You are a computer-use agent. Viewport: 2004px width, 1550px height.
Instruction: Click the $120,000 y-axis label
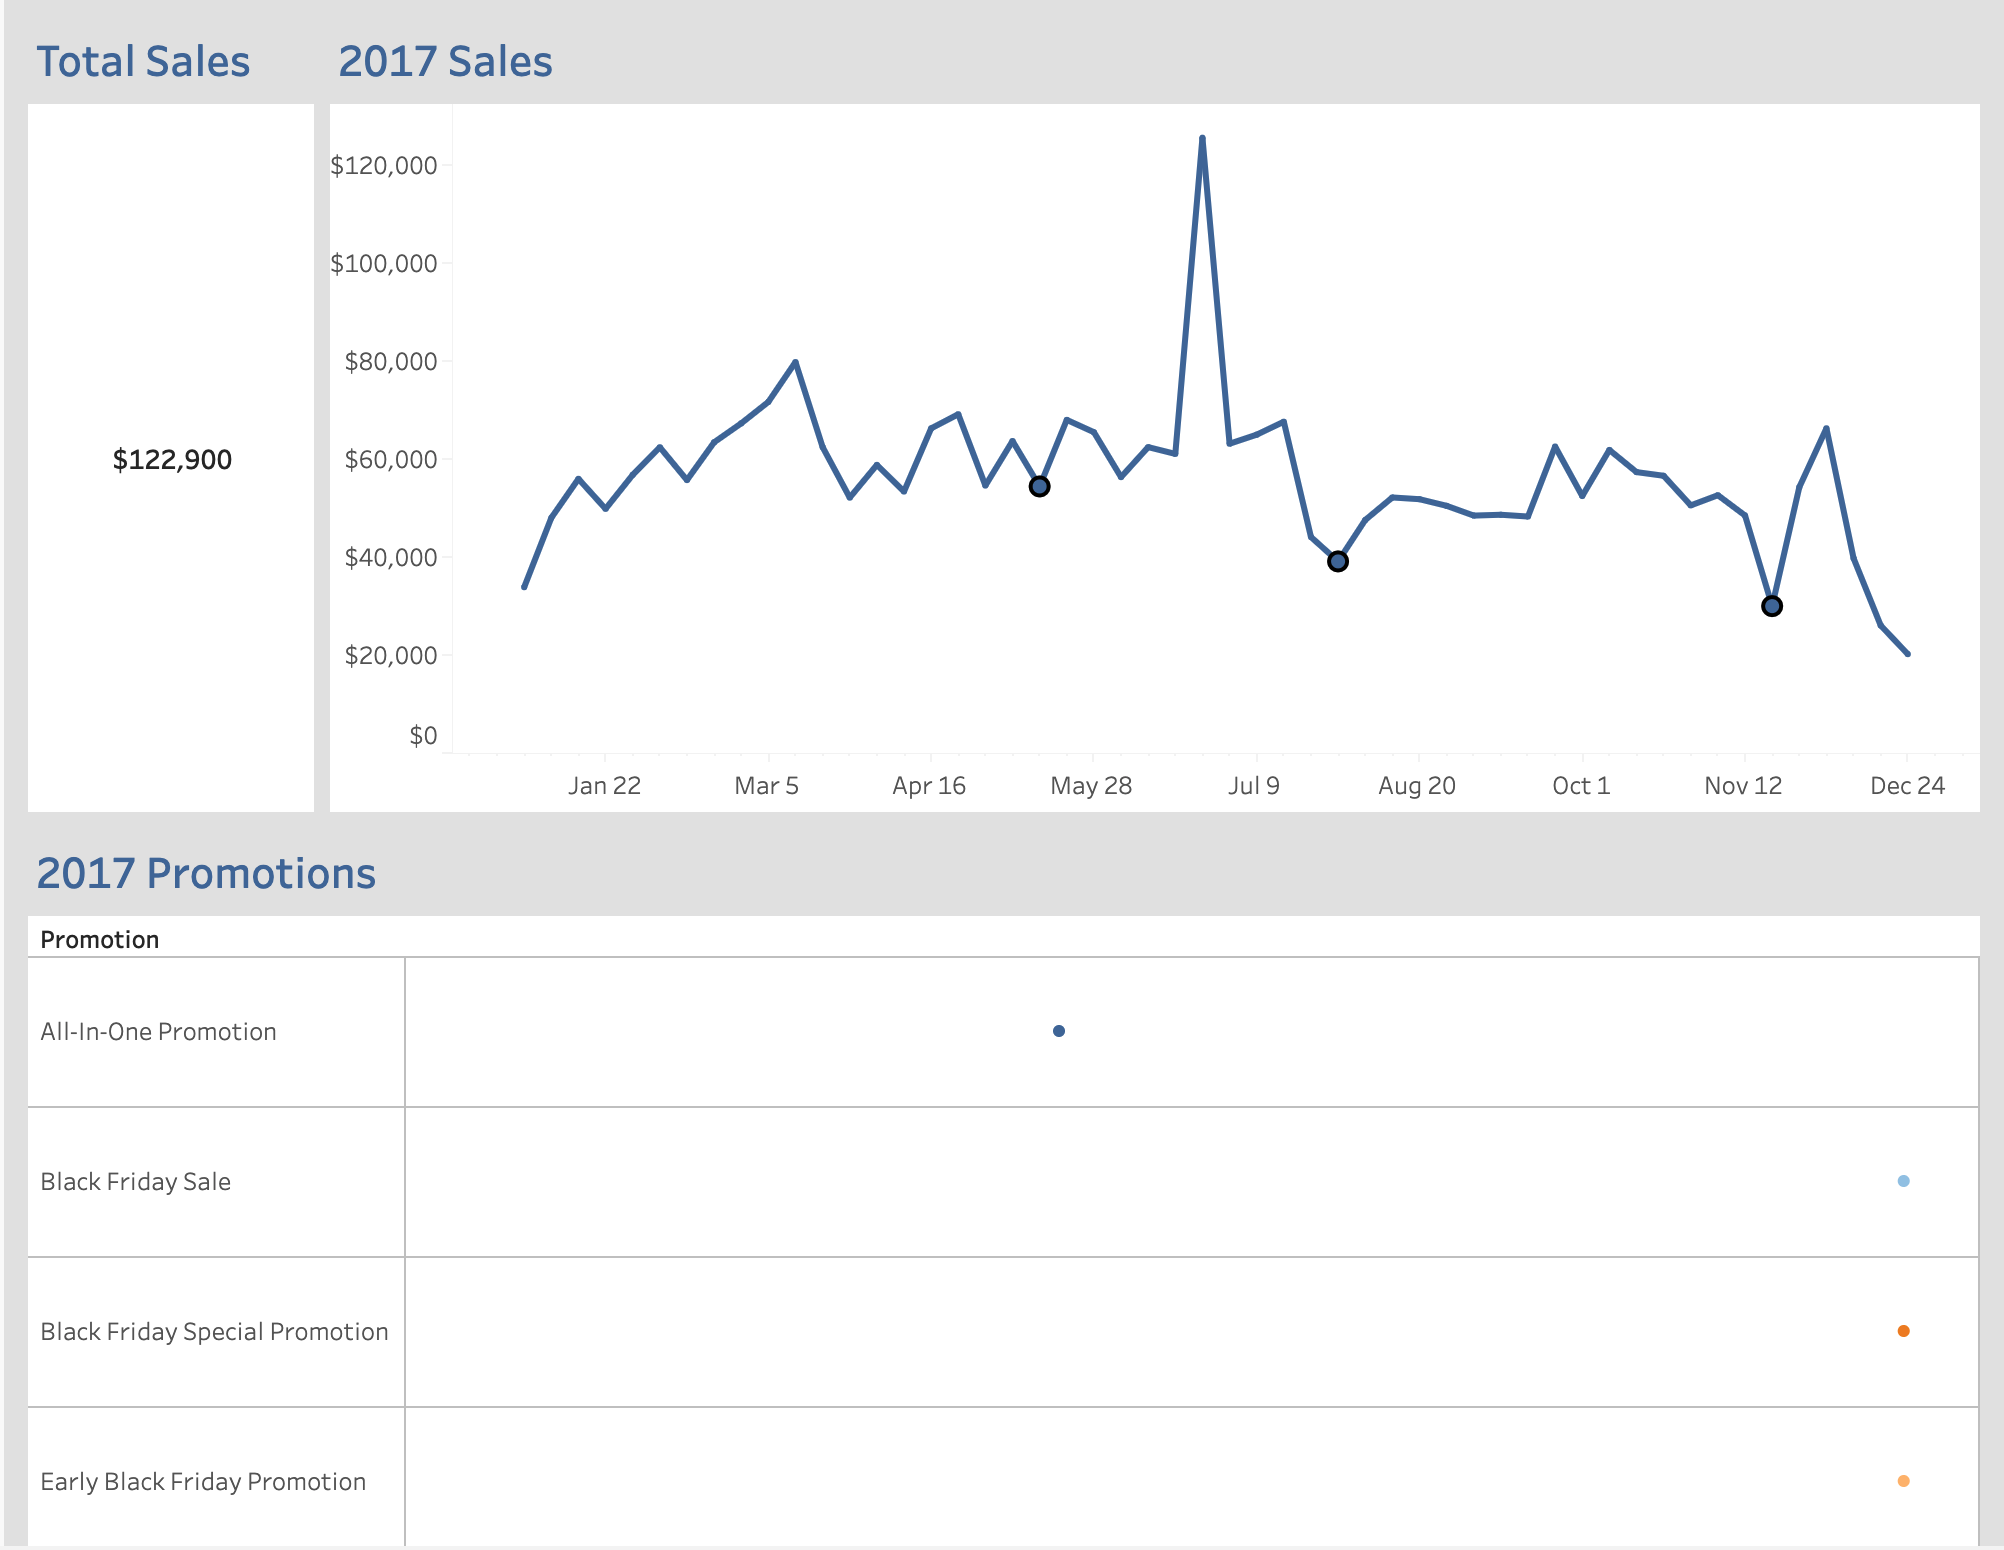click(384, 166)
